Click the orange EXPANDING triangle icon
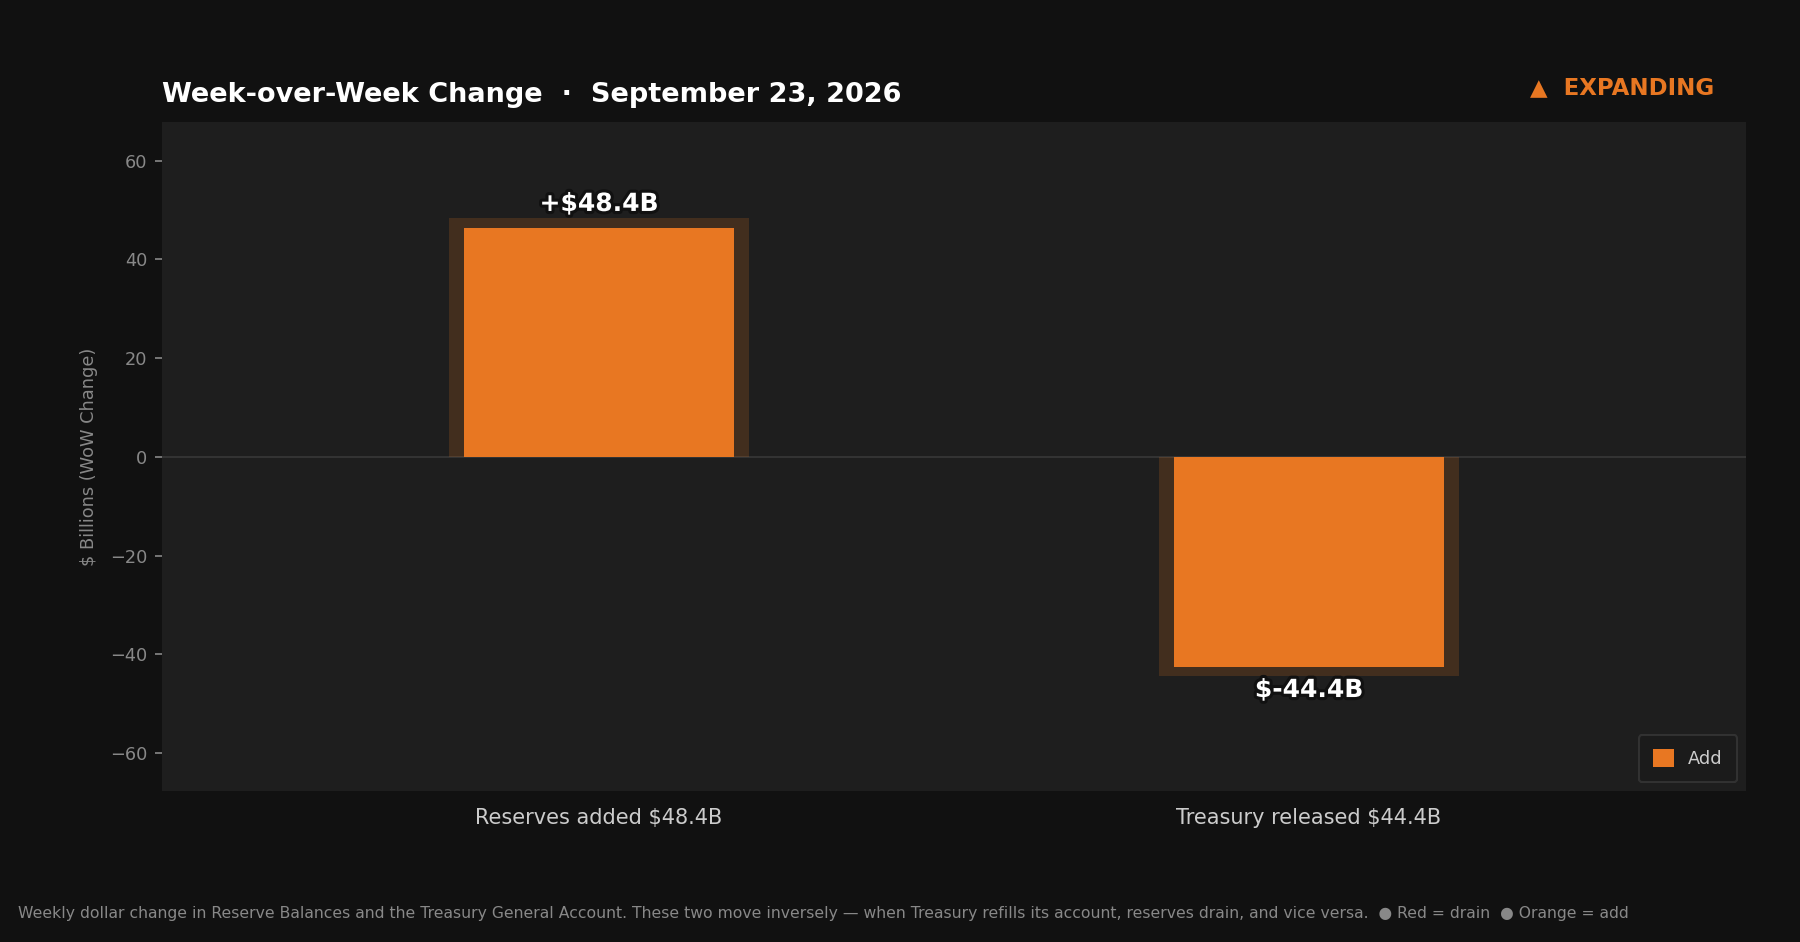This screenshot has height=942, width=1800. [1538, 89]
